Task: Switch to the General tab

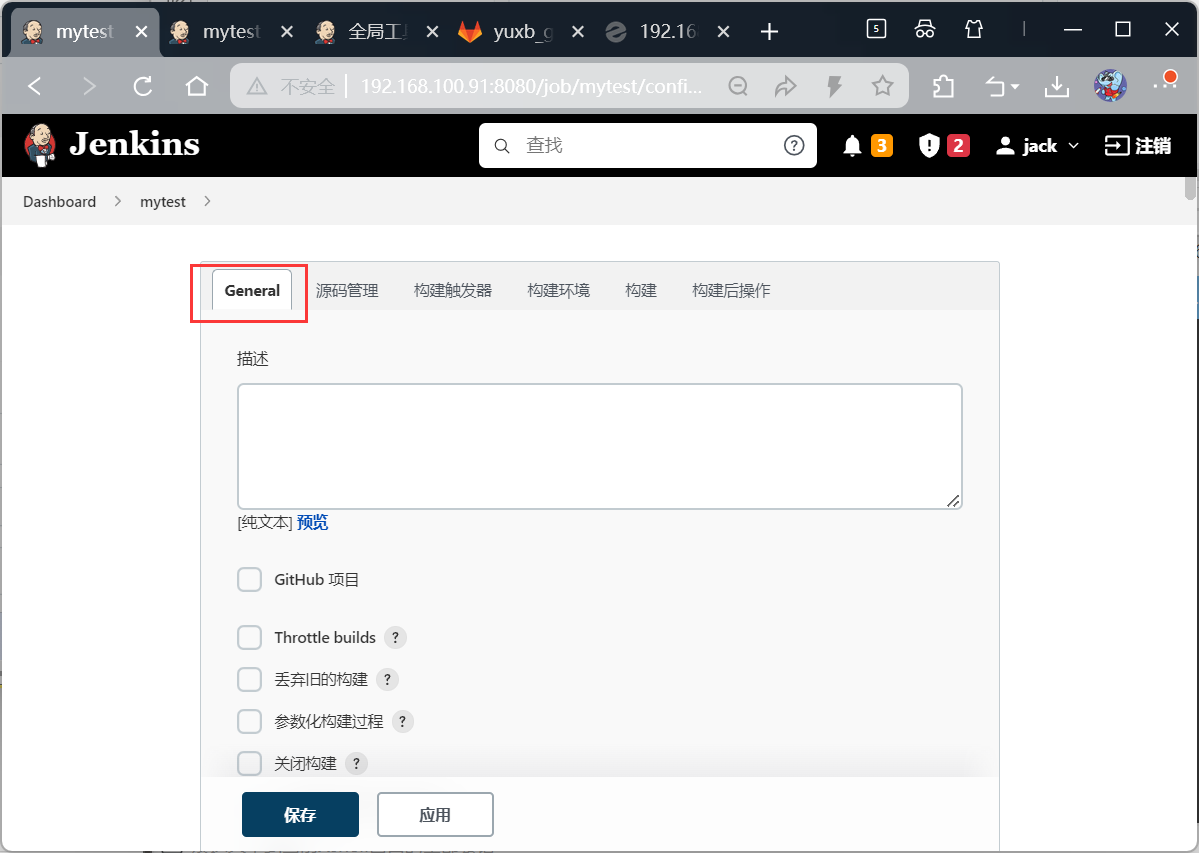Action: tap(252, 290)
